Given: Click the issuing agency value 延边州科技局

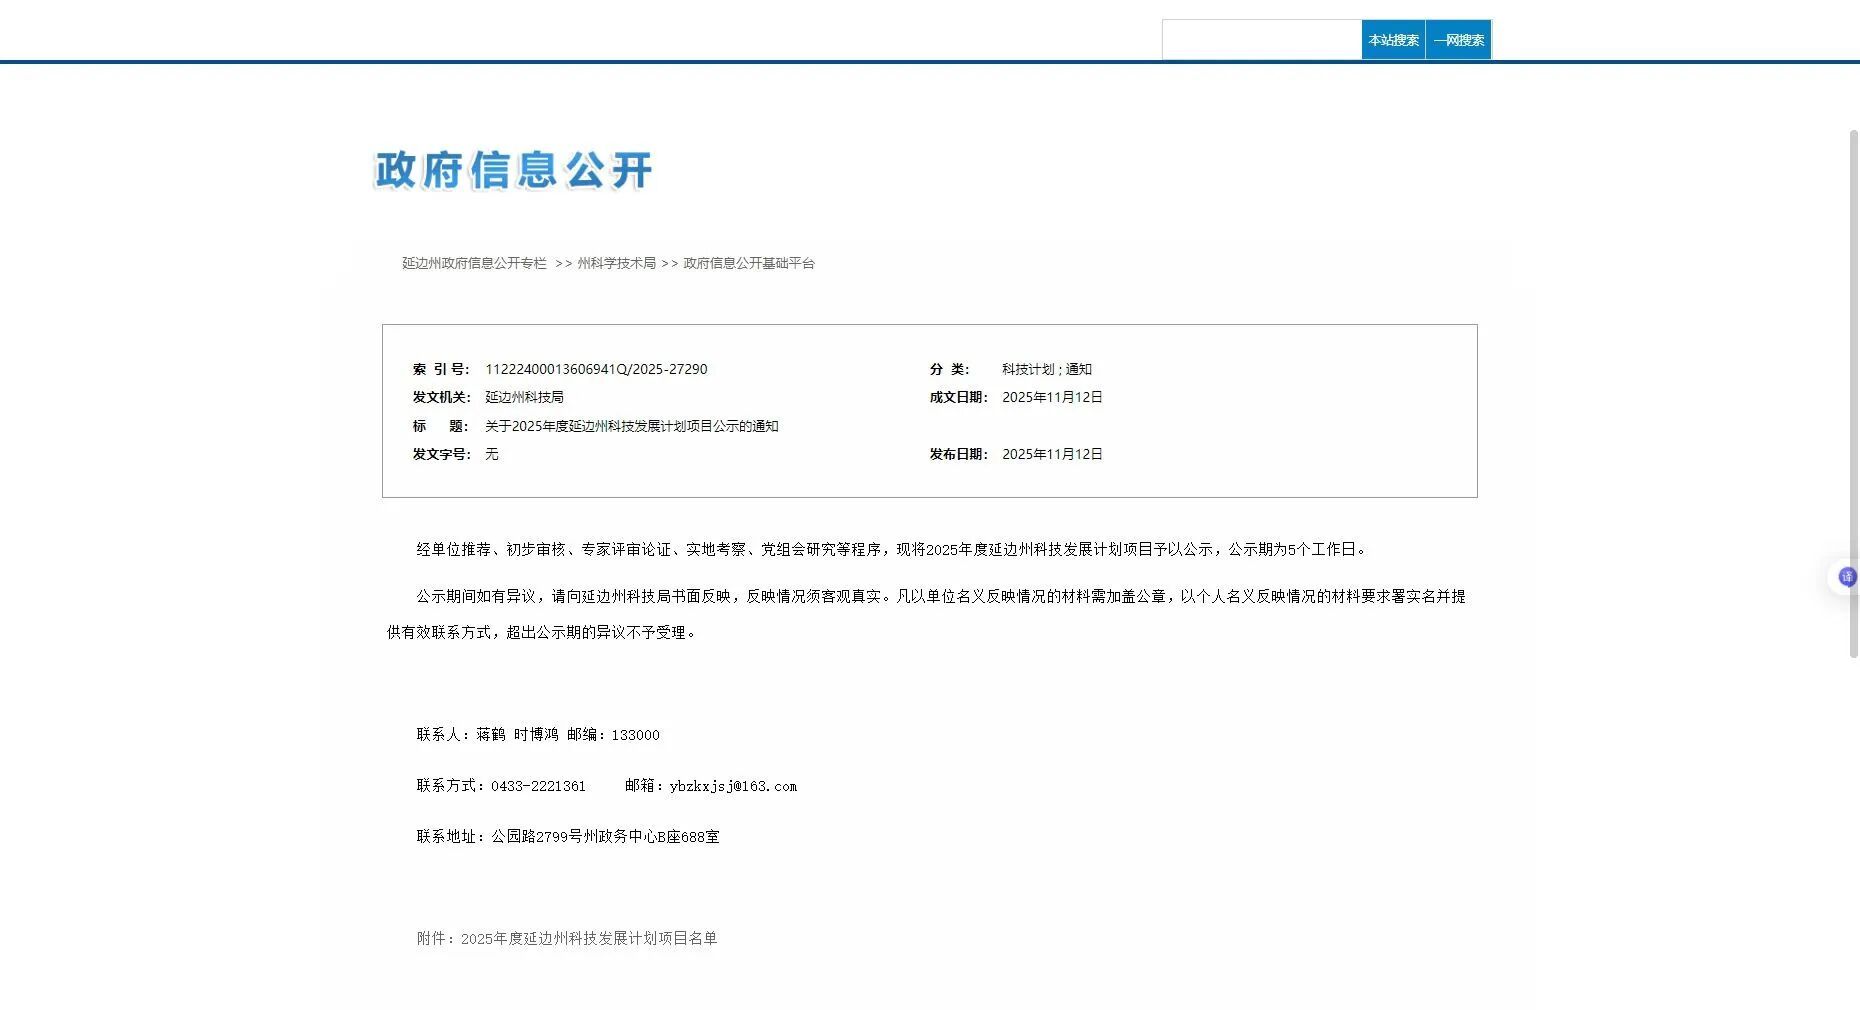Looking at the screenshot, I should 524,397.
